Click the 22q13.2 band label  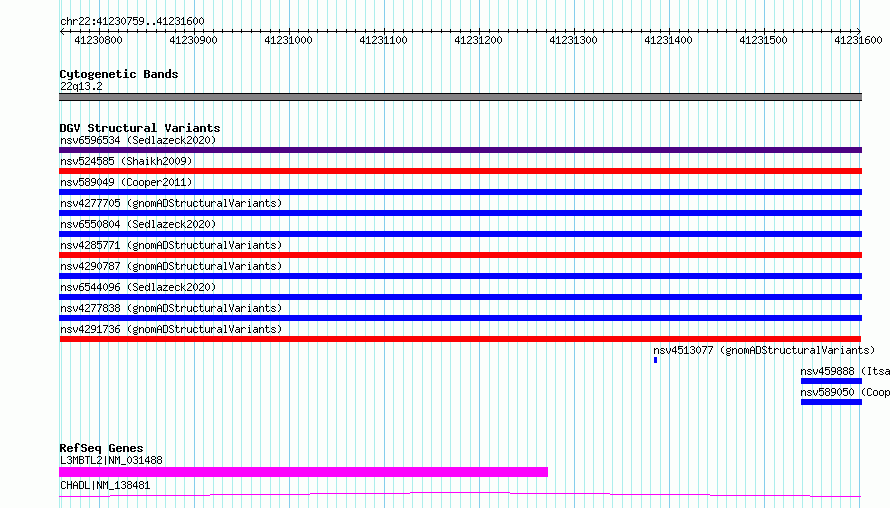[81, 86]
